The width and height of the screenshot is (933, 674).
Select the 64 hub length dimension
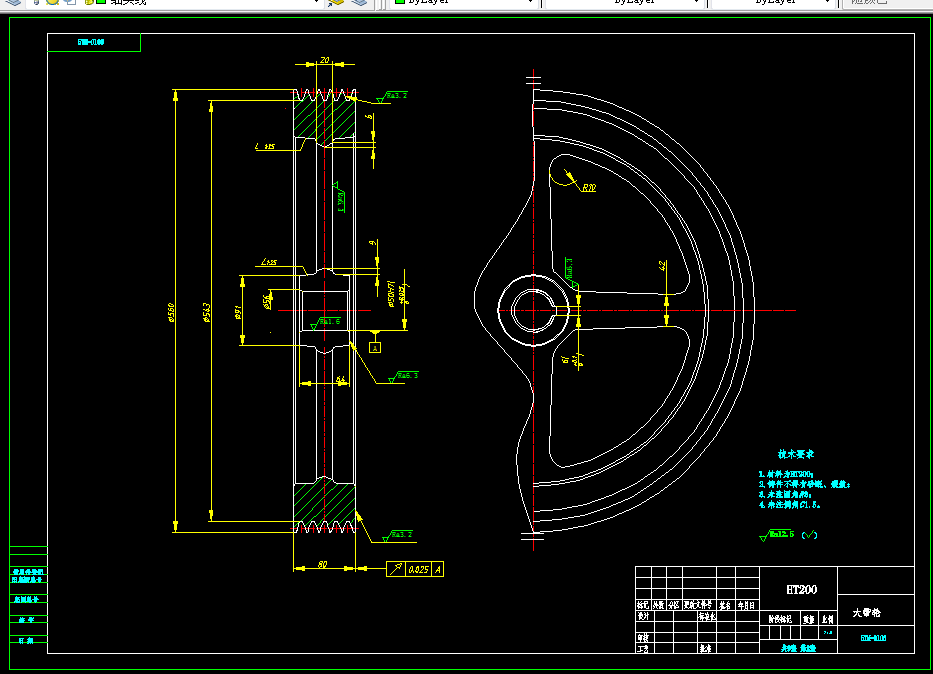(x=340, y=379)
